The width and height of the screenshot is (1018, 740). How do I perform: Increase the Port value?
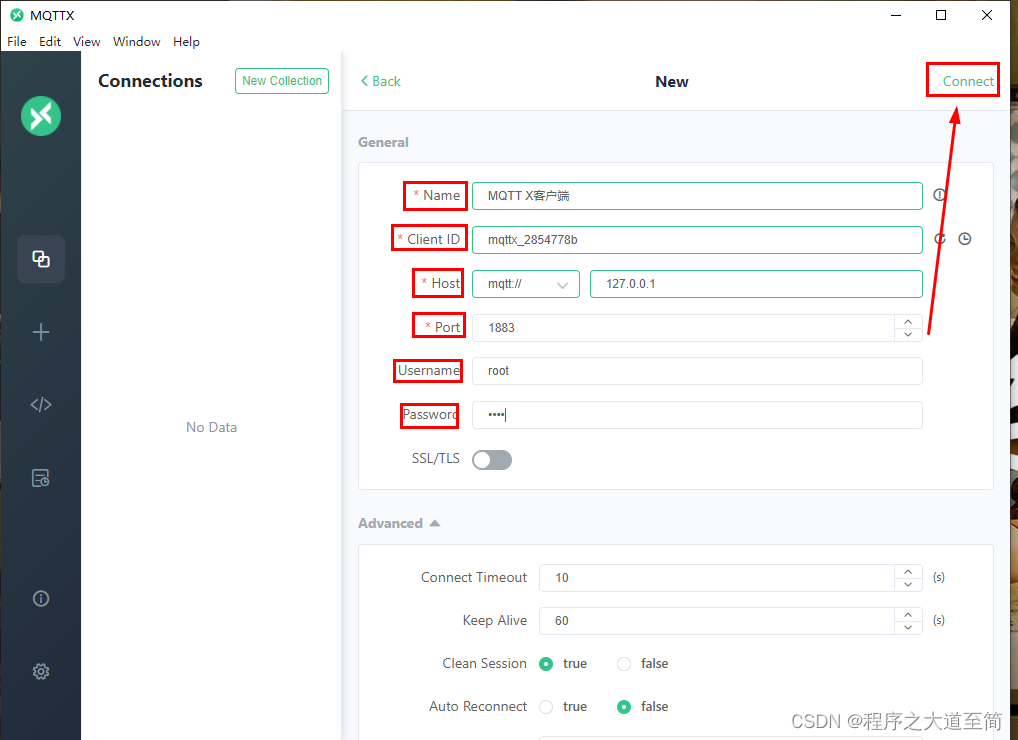908,322
